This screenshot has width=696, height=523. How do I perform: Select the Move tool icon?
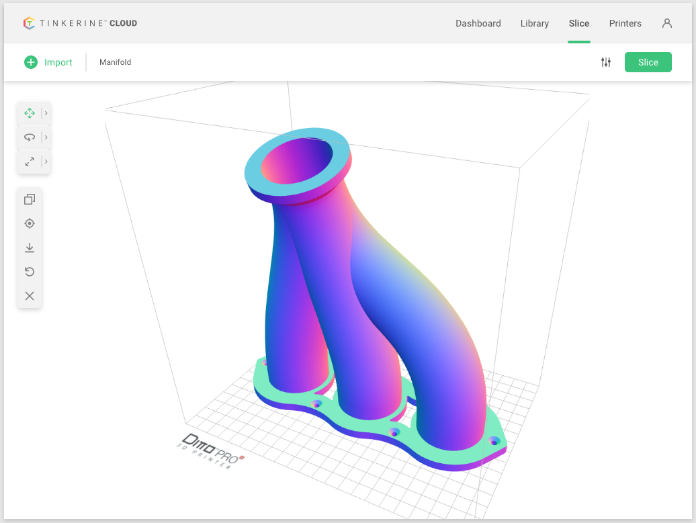(29, 113)
